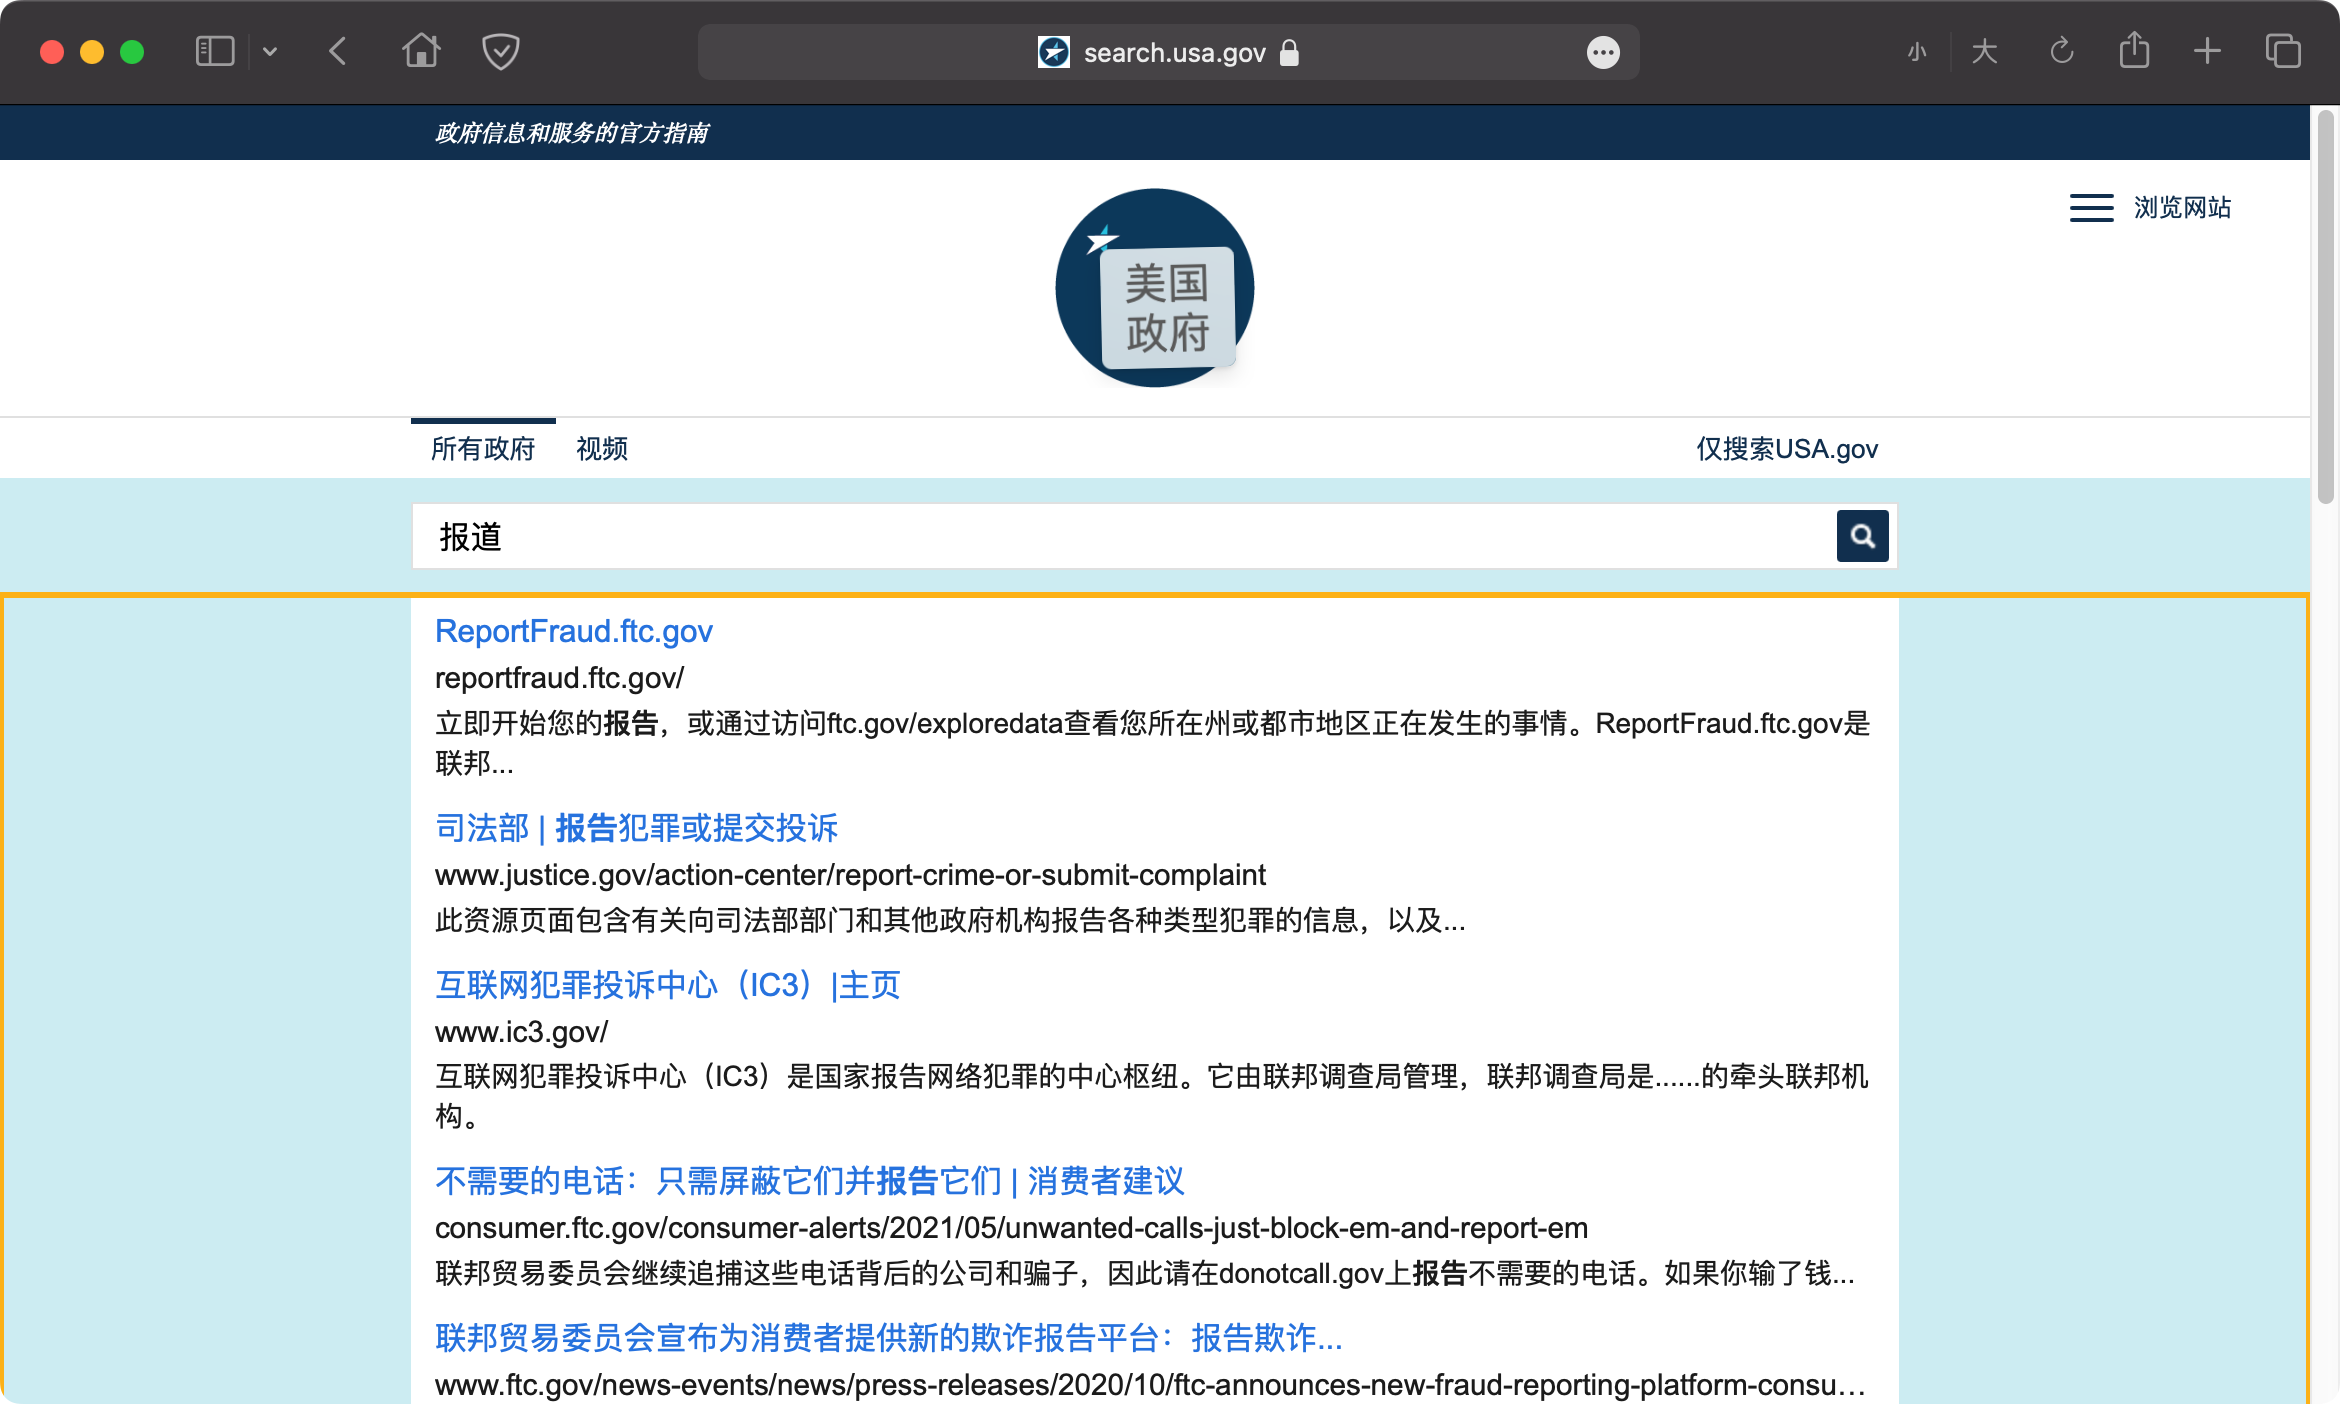Click the 美国政府 round logo

pos(1155,288)
